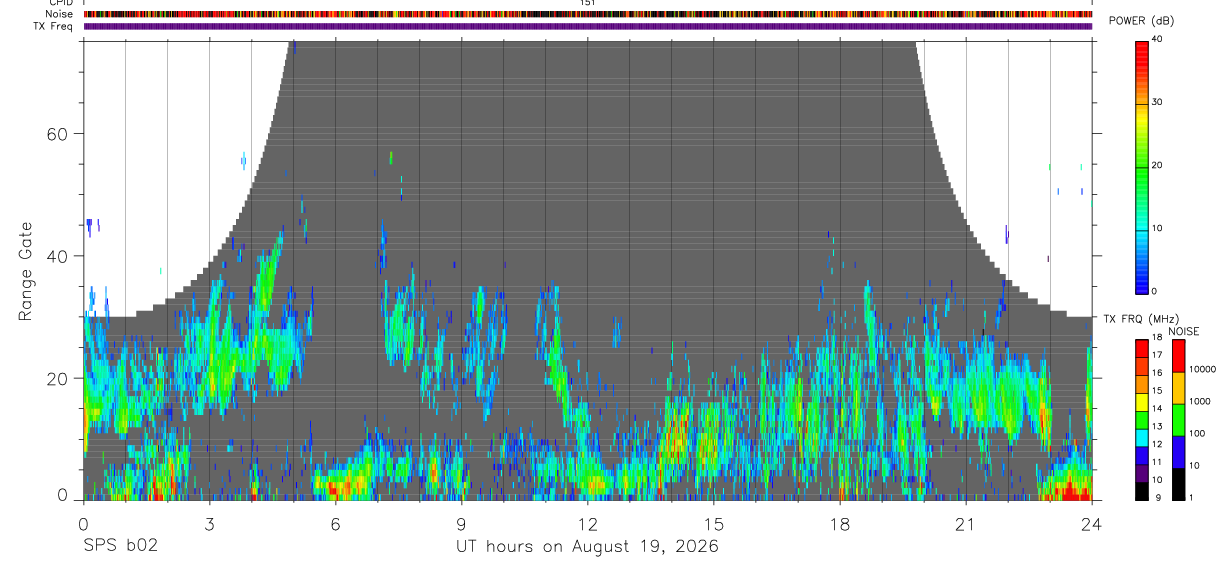Select the red top of the power color bar

click(x=1141, y=48)
